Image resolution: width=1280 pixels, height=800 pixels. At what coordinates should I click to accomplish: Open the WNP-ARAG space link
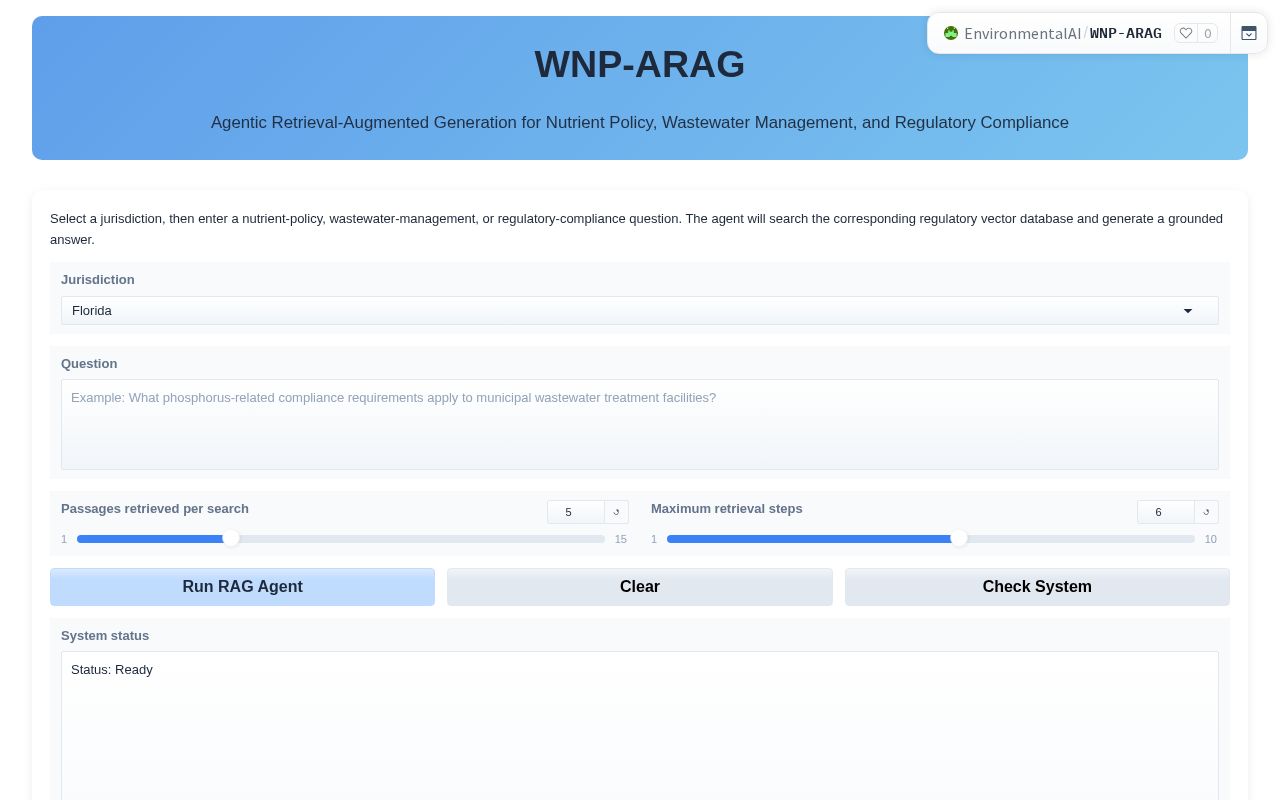(1126, 33)
